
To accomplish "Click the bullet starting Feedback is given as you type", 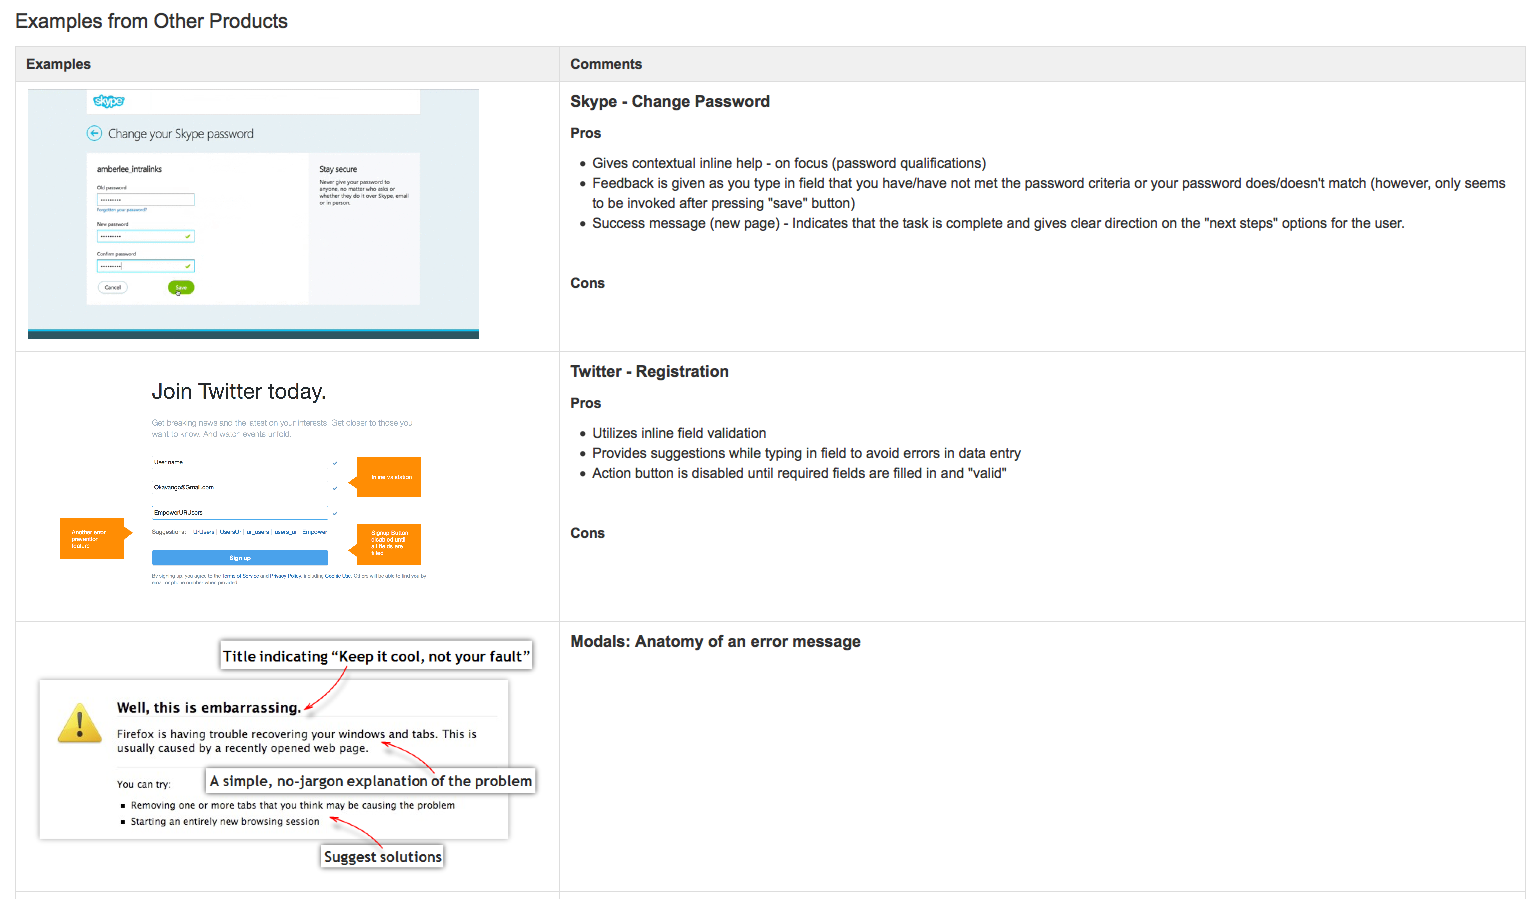I will [x=1049, y=193].
